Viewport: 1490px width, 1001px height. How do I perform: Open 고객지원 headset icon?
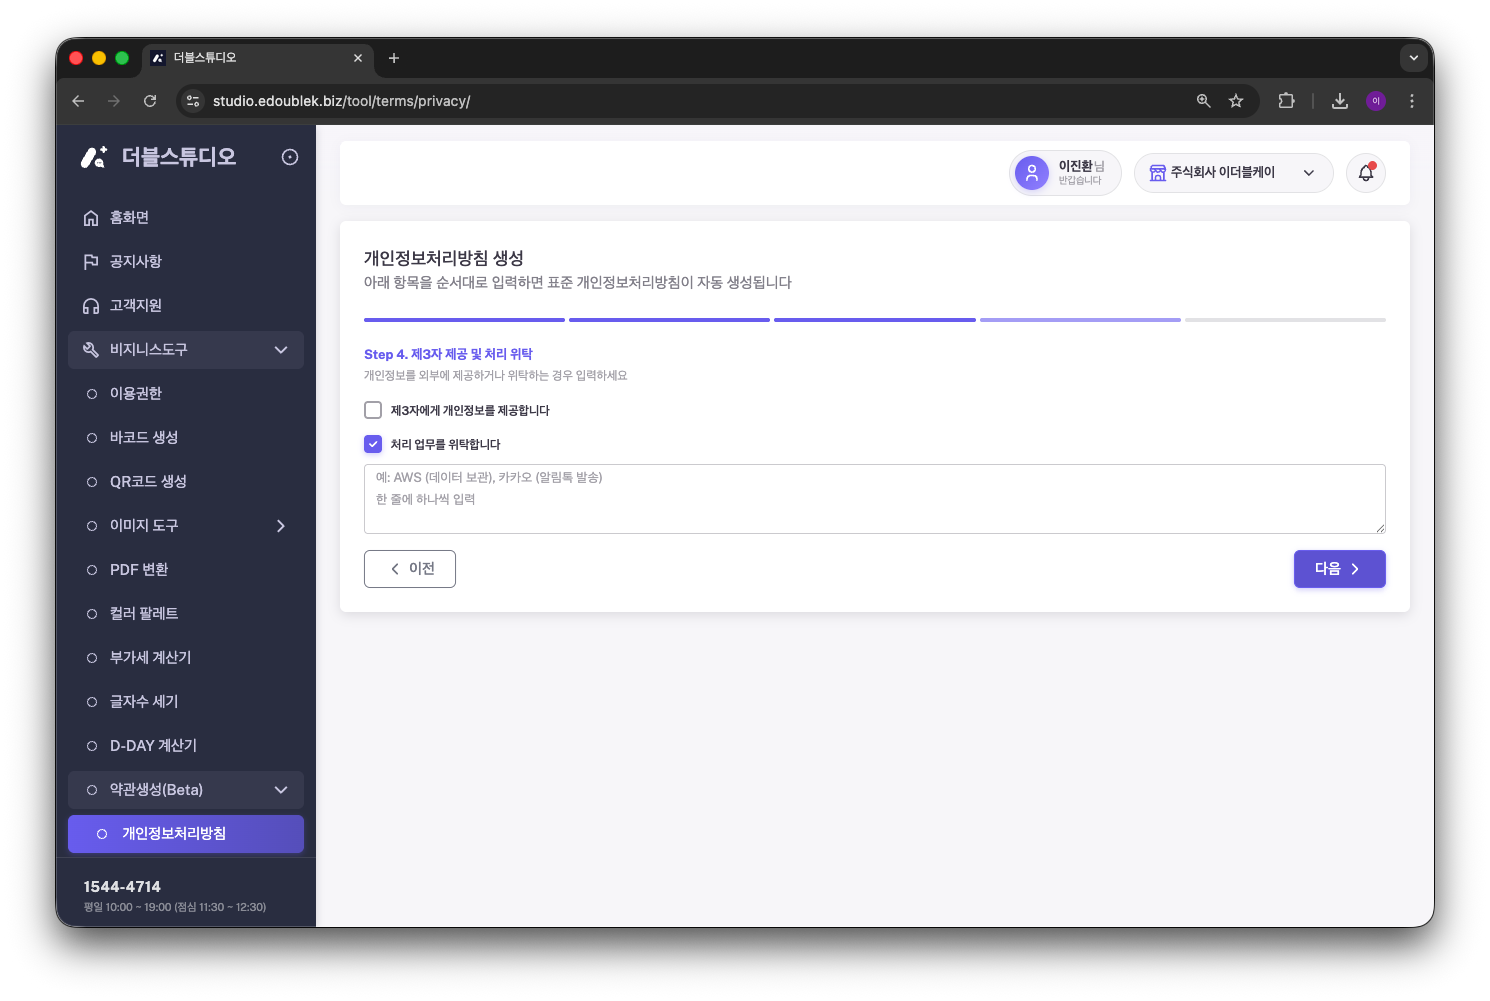click(91, 306)
